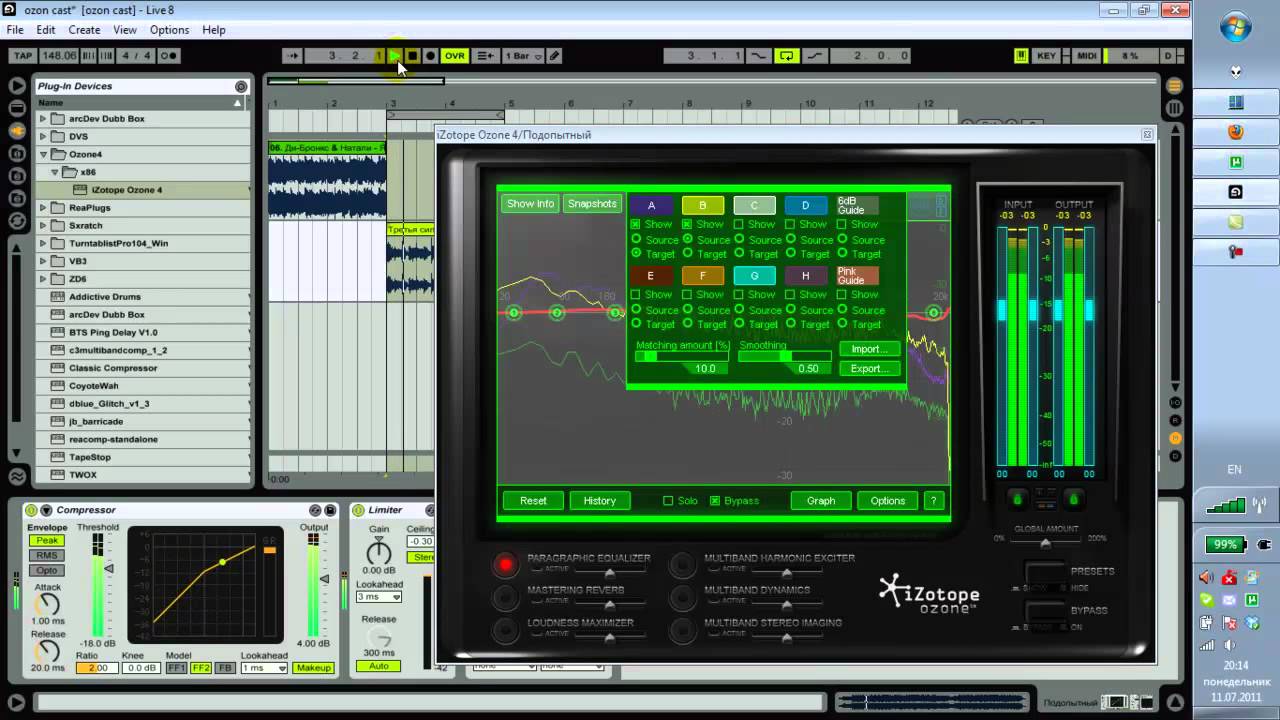
Task: Toggle the Ozone Bypass checkbox
Action: (x=715, y=501)
